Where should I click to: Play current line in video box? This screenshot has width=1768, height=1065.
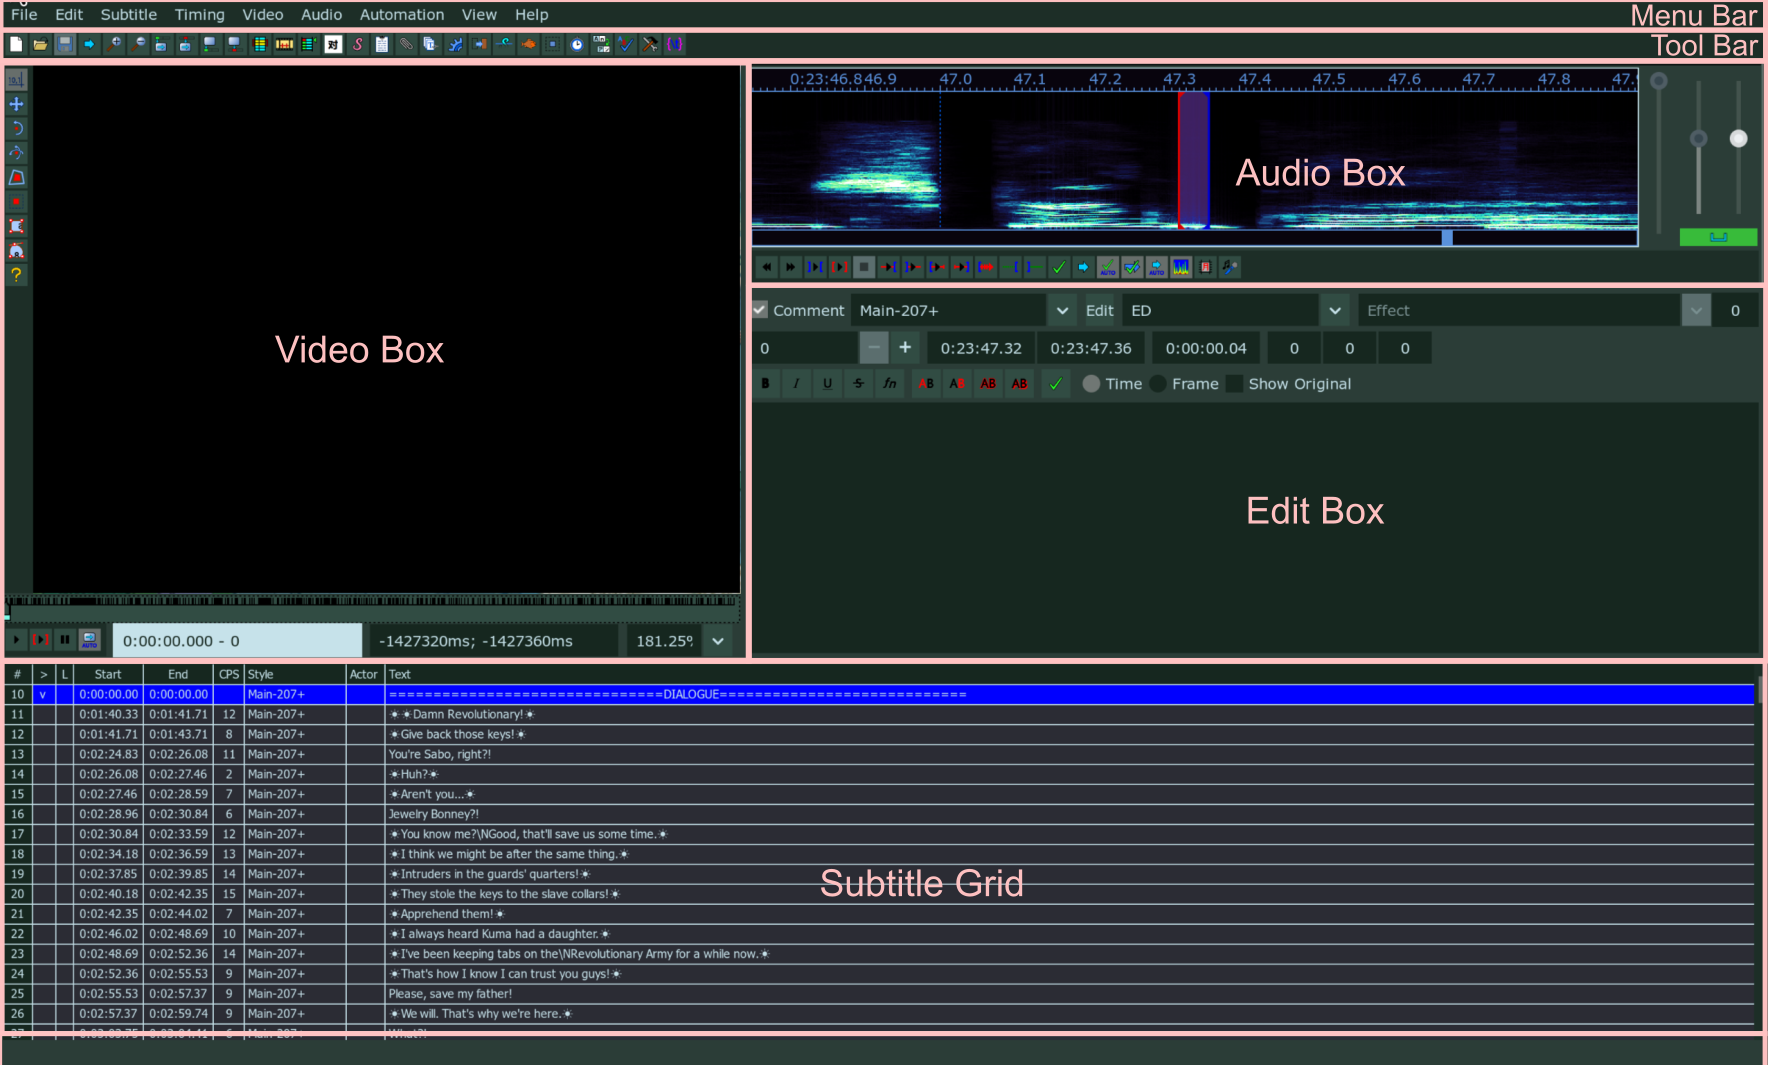(x=41, y=640)
